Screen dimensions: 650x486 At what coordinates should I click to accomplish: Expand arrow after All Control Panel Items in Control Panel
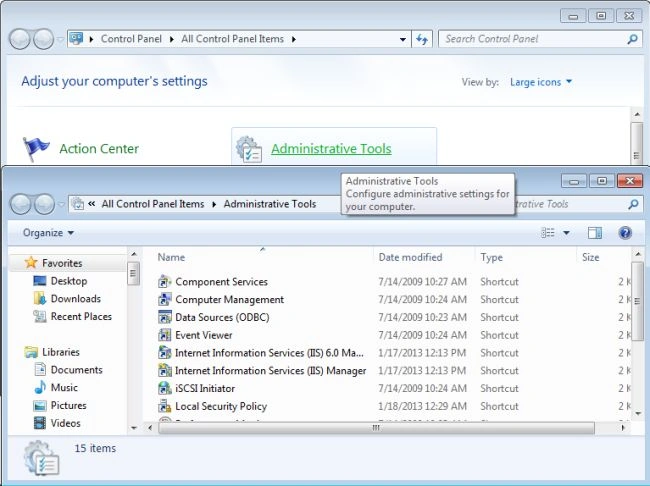294,39
